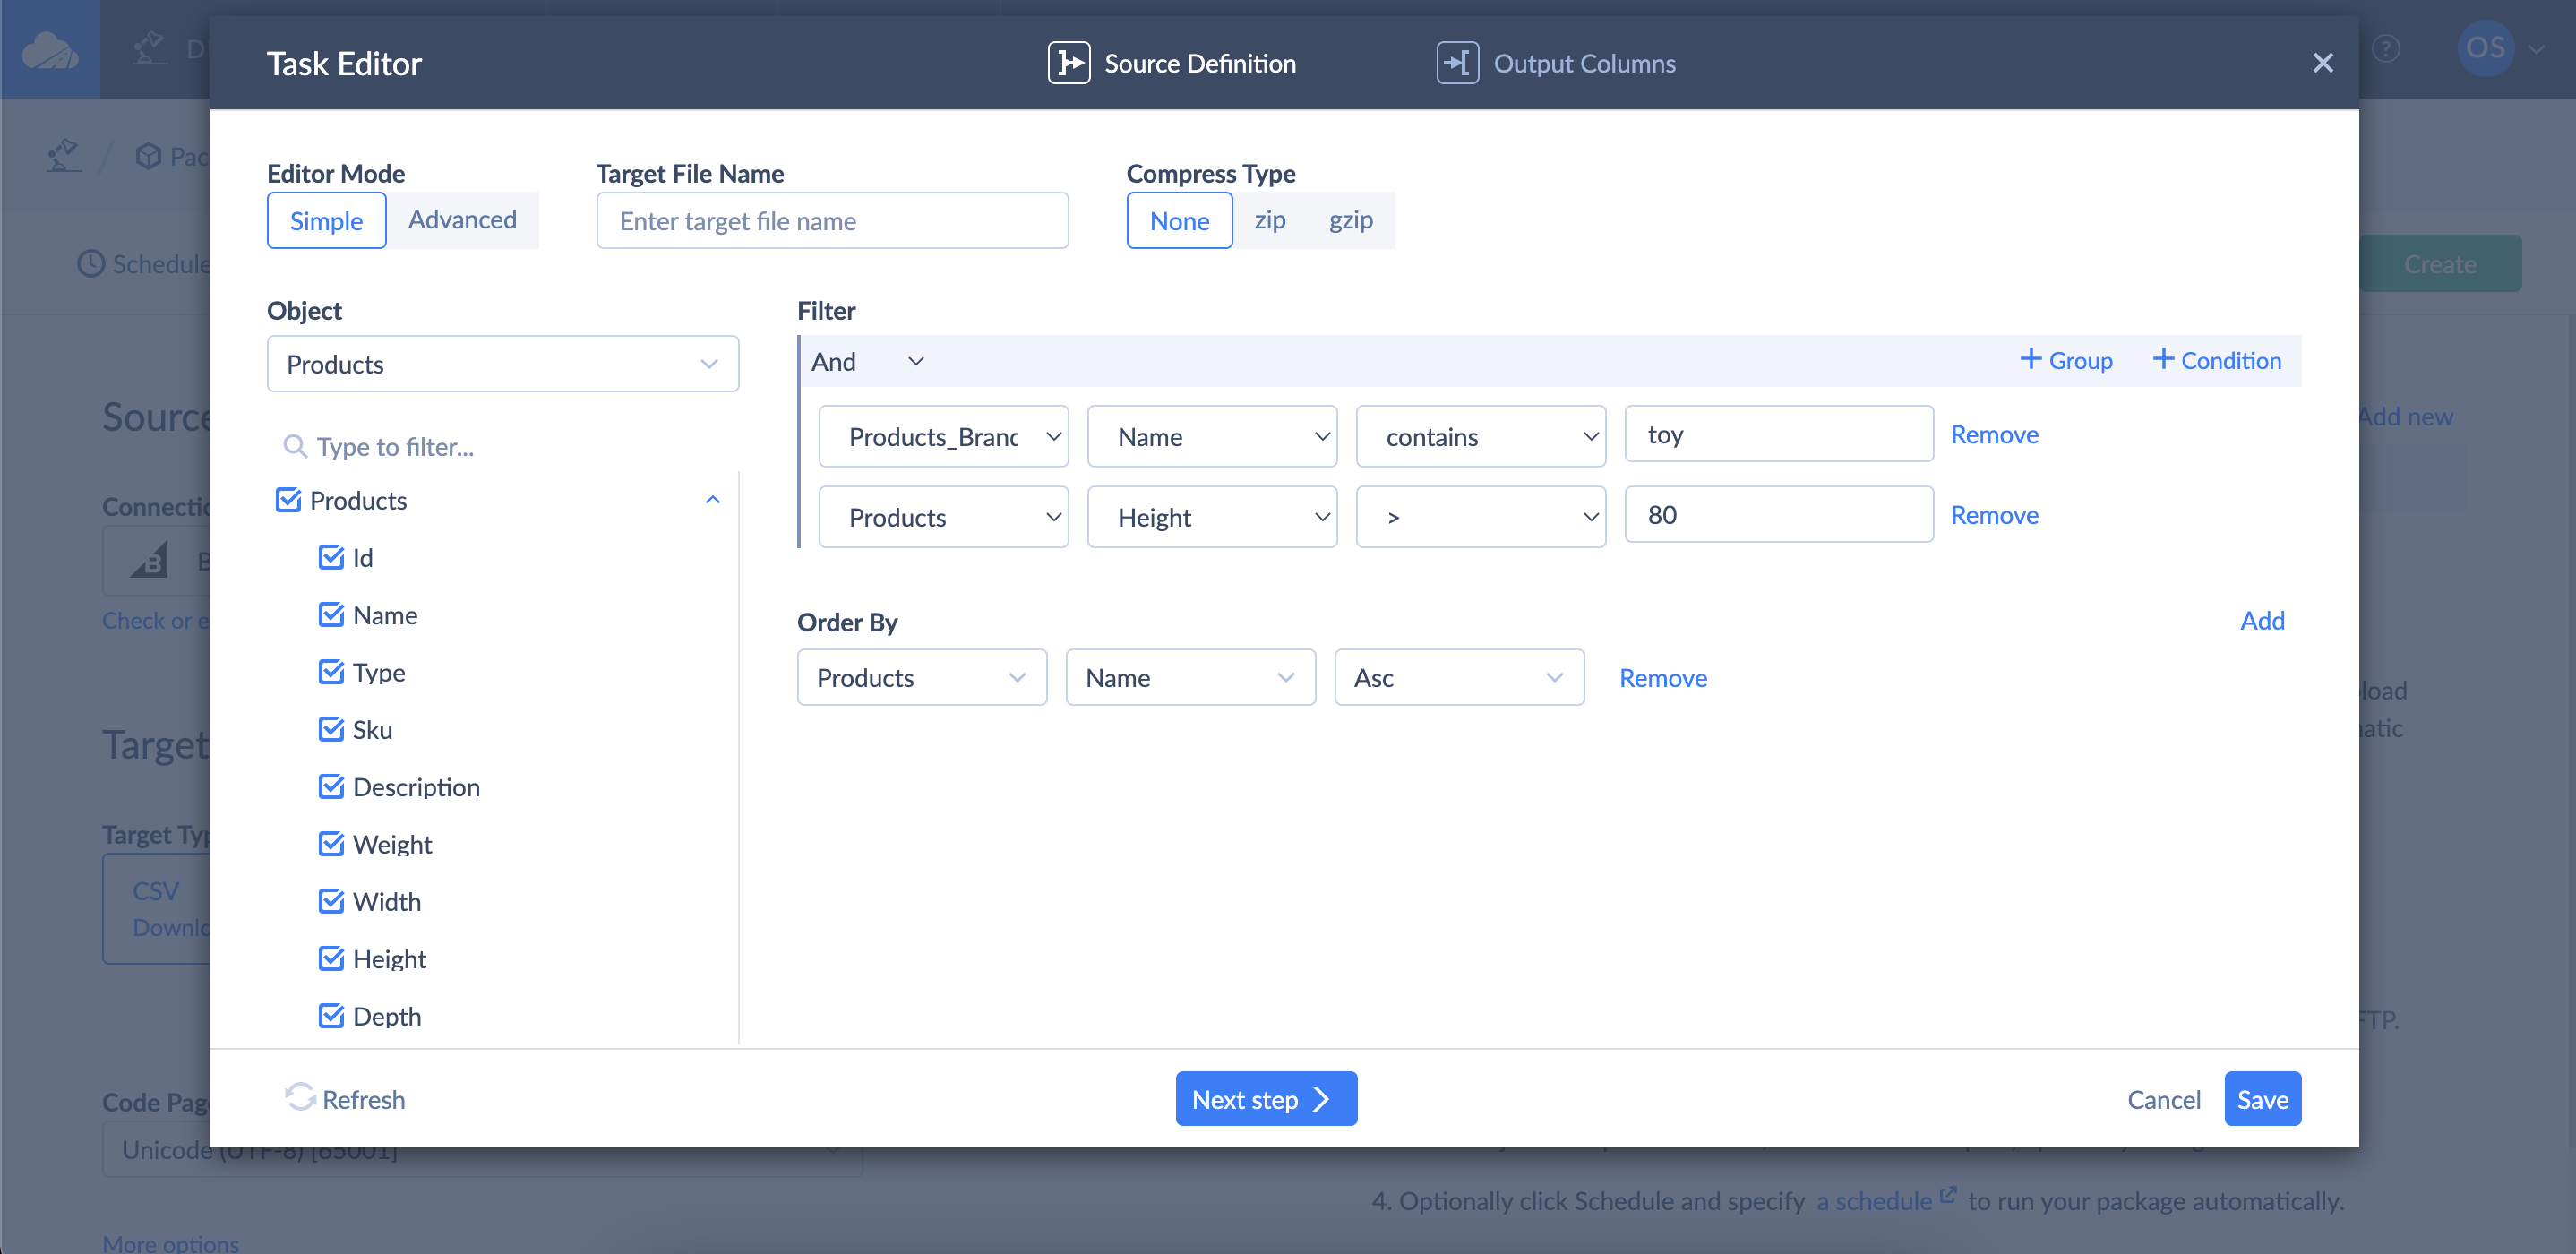Click 'a schedule' link in background page
2576x1254 pixels.
1874,1201
